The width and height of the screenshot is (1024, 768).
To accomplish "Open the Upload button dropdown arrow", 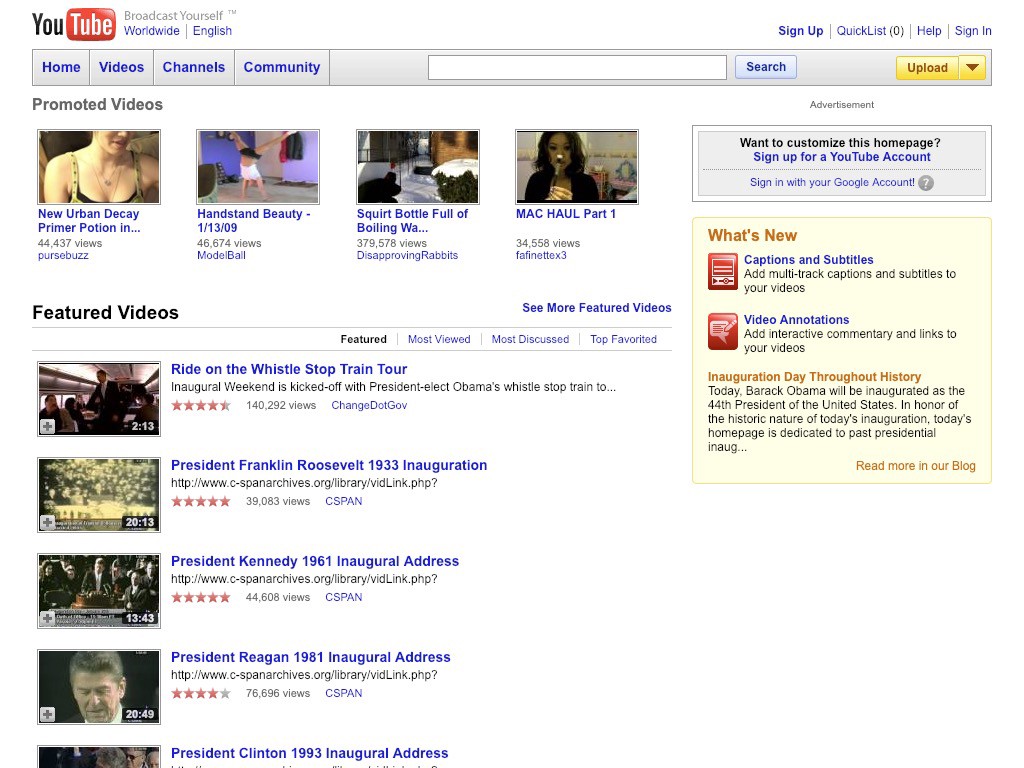I will click(972, 68).
